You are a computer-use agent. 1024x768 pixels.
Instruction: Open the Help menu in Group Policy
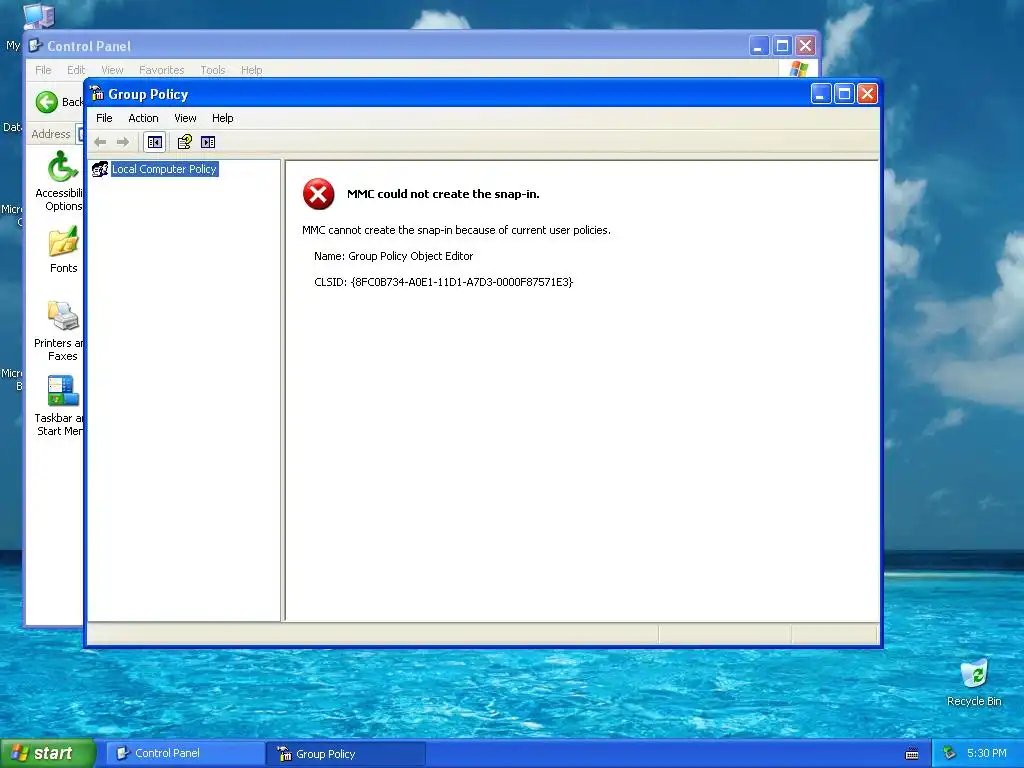(x=222, y=118)
